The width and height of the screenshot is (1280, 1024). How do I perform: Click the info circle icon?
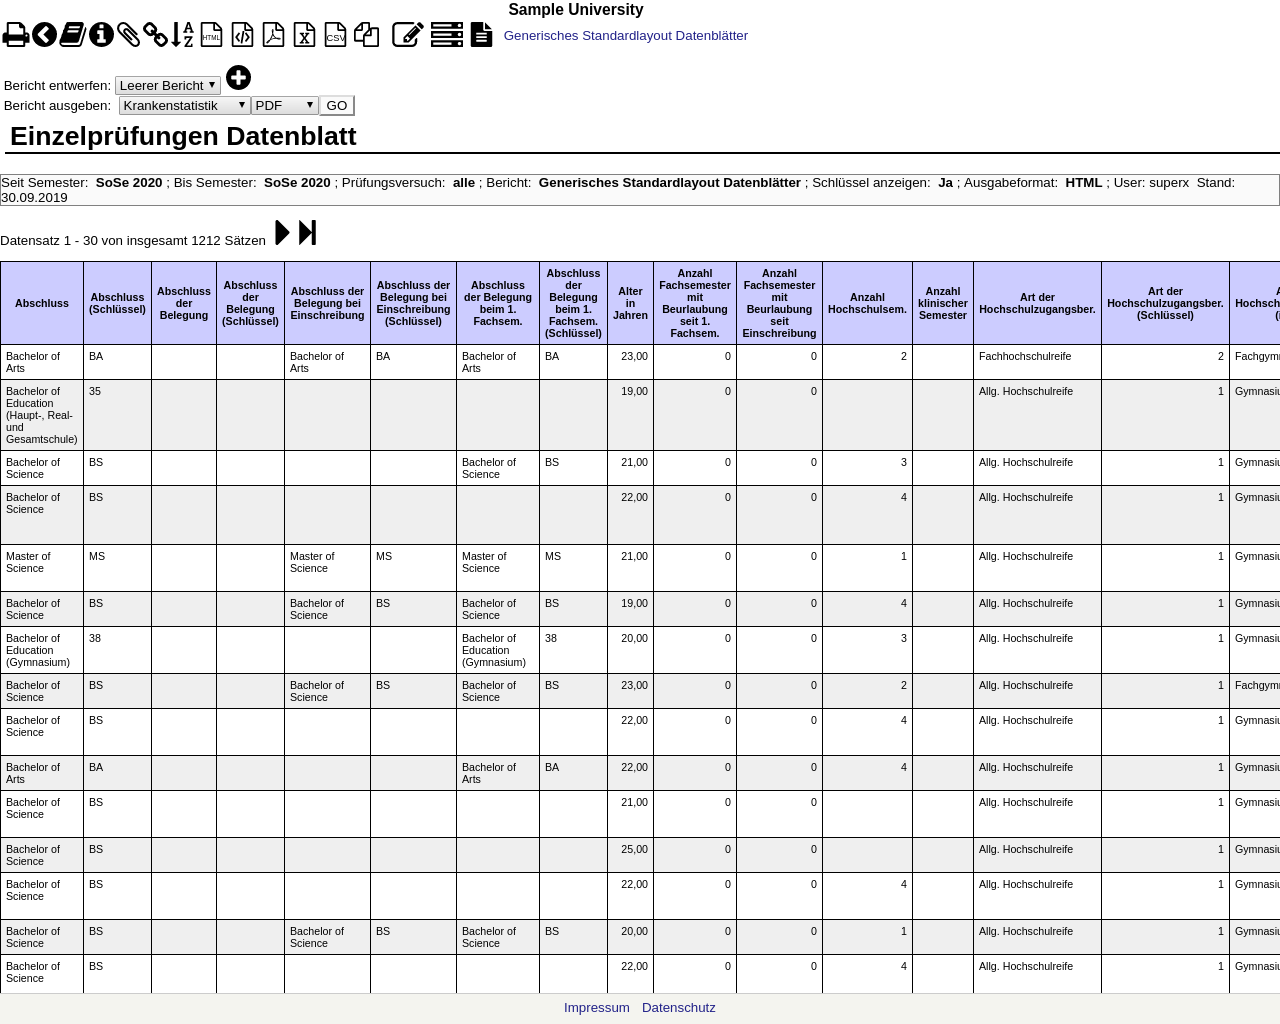tap(101, 35)
